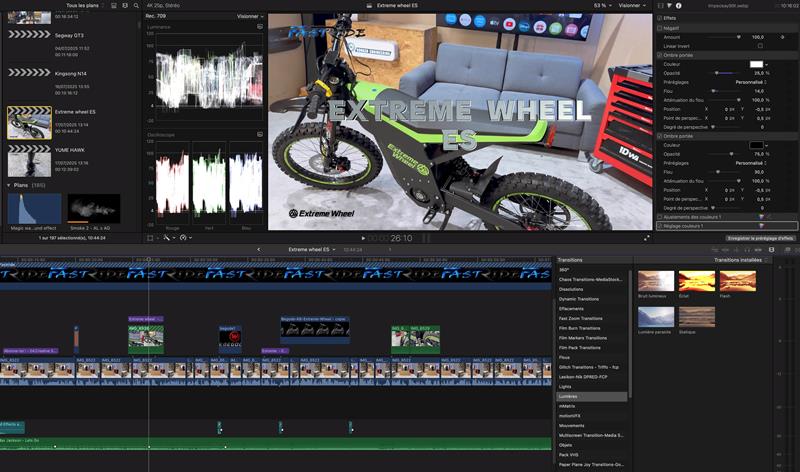This screenshot has width=800, height=472.
Task: Open the scopes Visionner dropdown
Action: pos(250,16)
